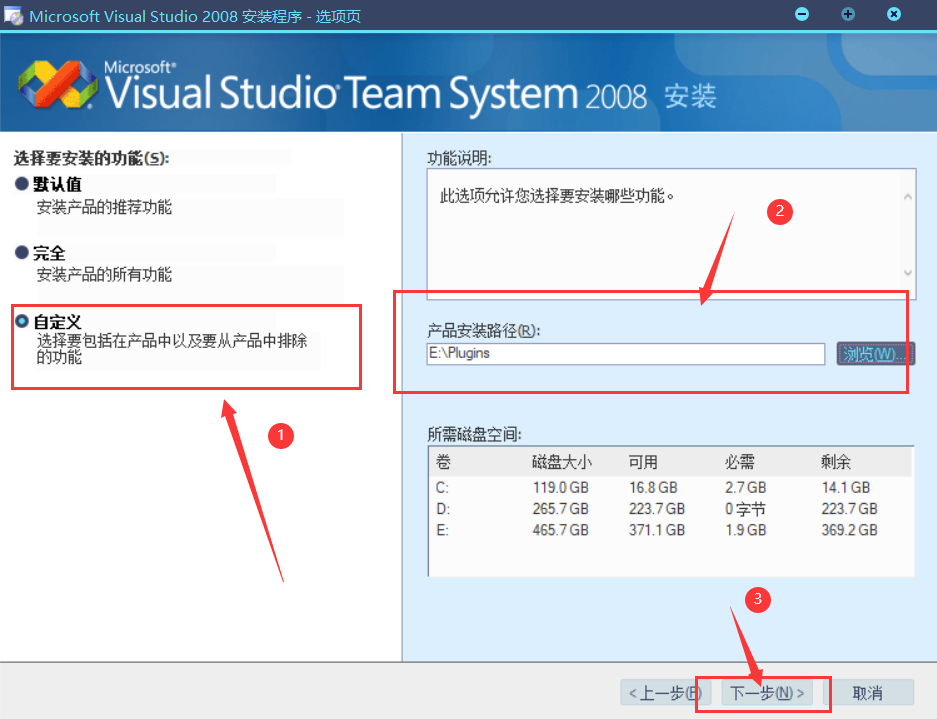Select the 自定义 radio button
This screenshot has width=937, height=719.
(22, 322)
